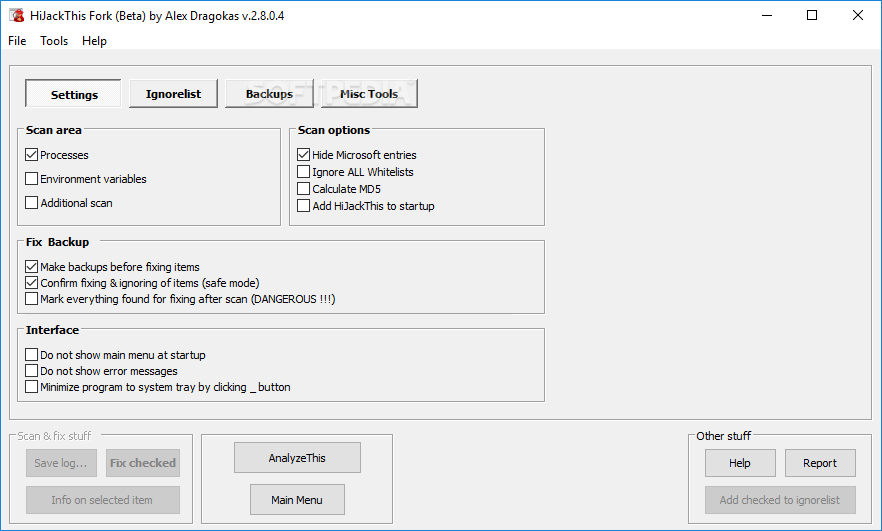Click the AnalyzeThis button
The width and height of the screenshot is (882, 531).
[297, 458]
